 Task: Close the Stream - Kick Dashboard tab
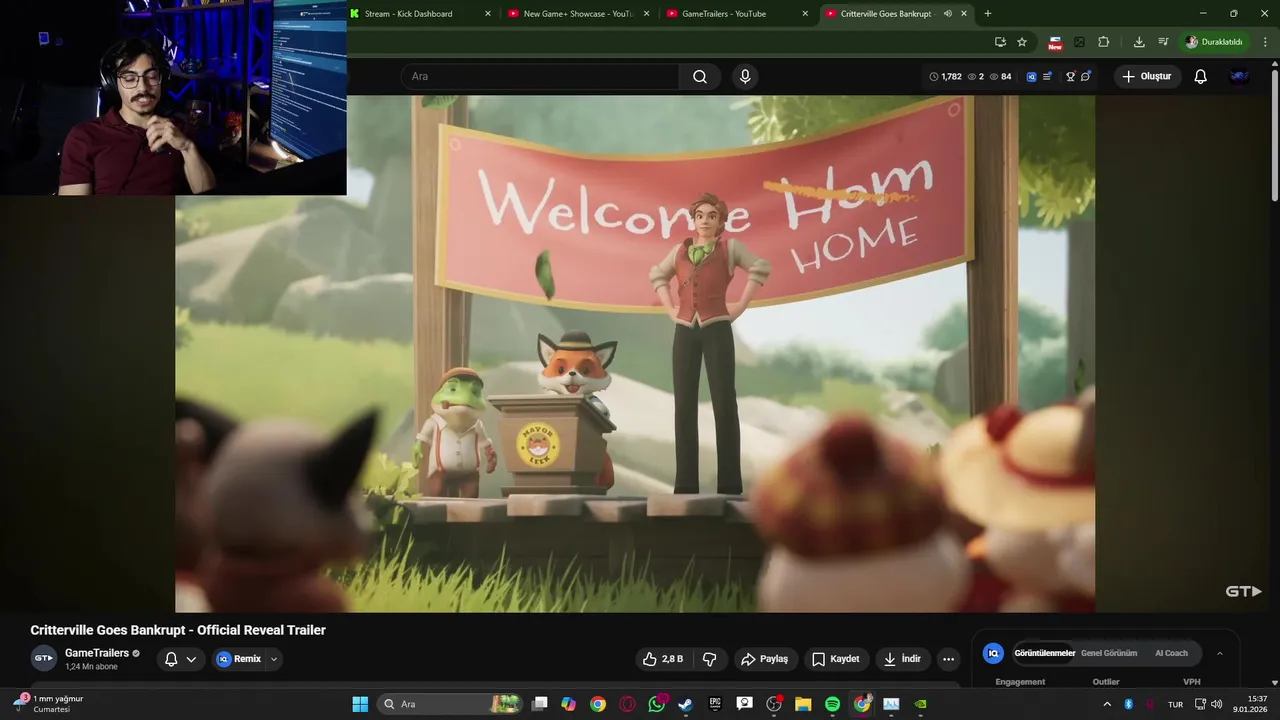point(488,14)
